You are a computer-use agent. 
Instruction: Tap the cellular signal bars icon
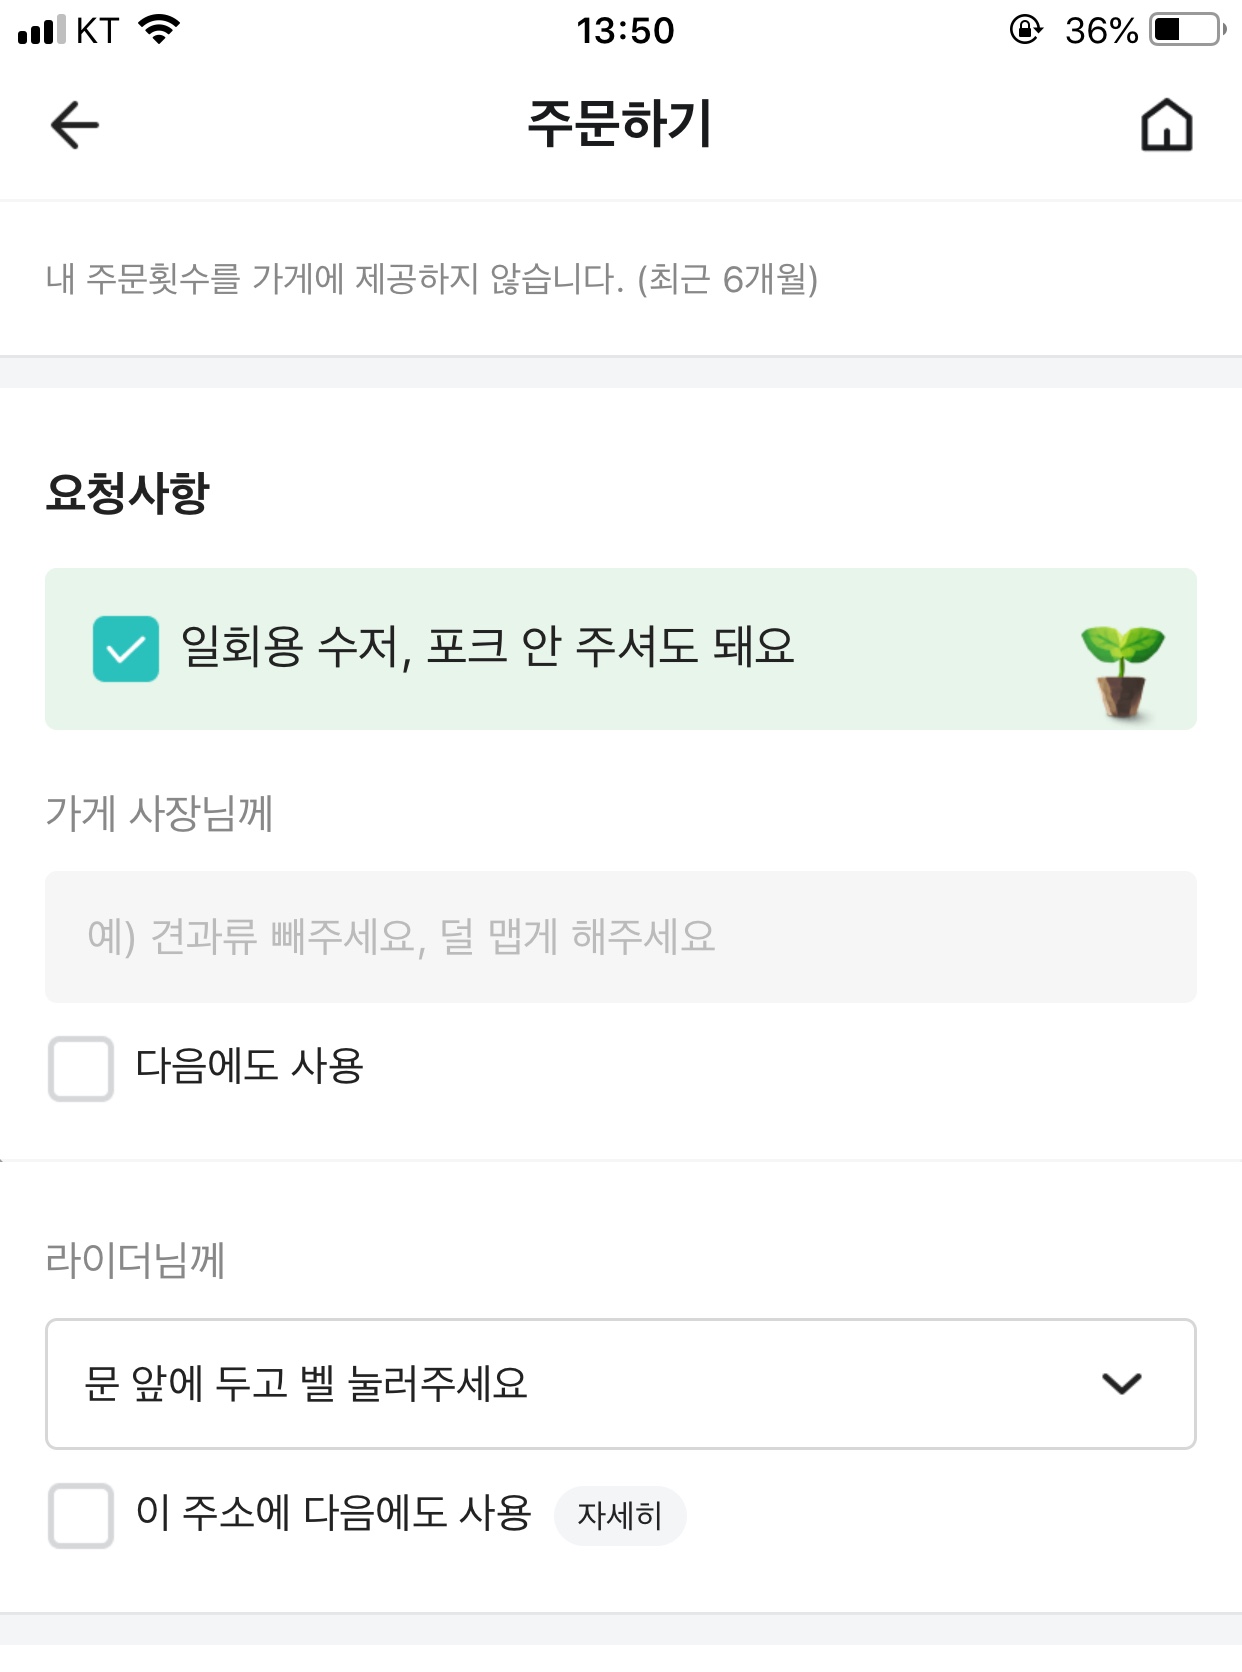pyautogui.click(x=41, y=30)
